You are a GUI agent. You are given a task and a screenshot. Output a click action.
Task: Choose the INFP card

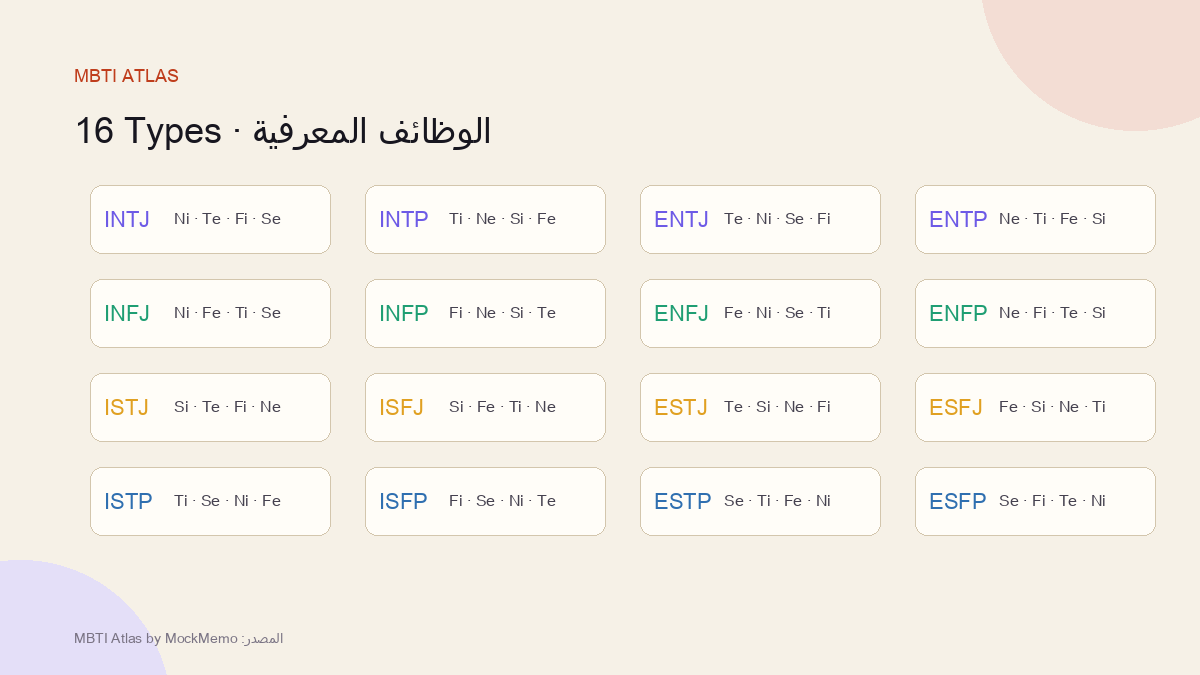click(x=485, y=313)
